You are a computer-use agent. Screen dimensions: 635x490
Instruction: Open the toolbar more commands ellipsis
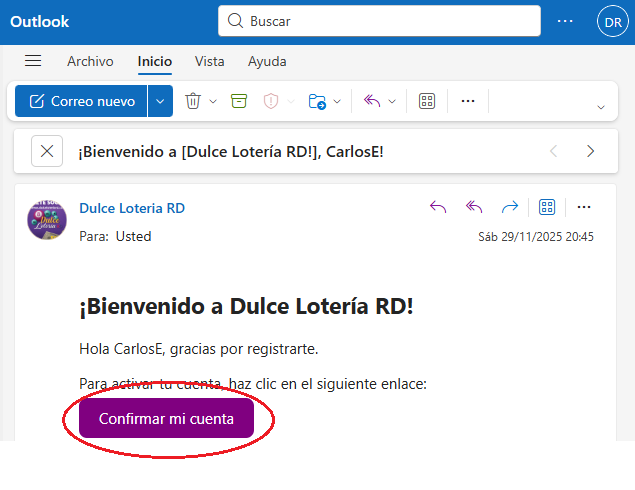(x=468, y=101)
